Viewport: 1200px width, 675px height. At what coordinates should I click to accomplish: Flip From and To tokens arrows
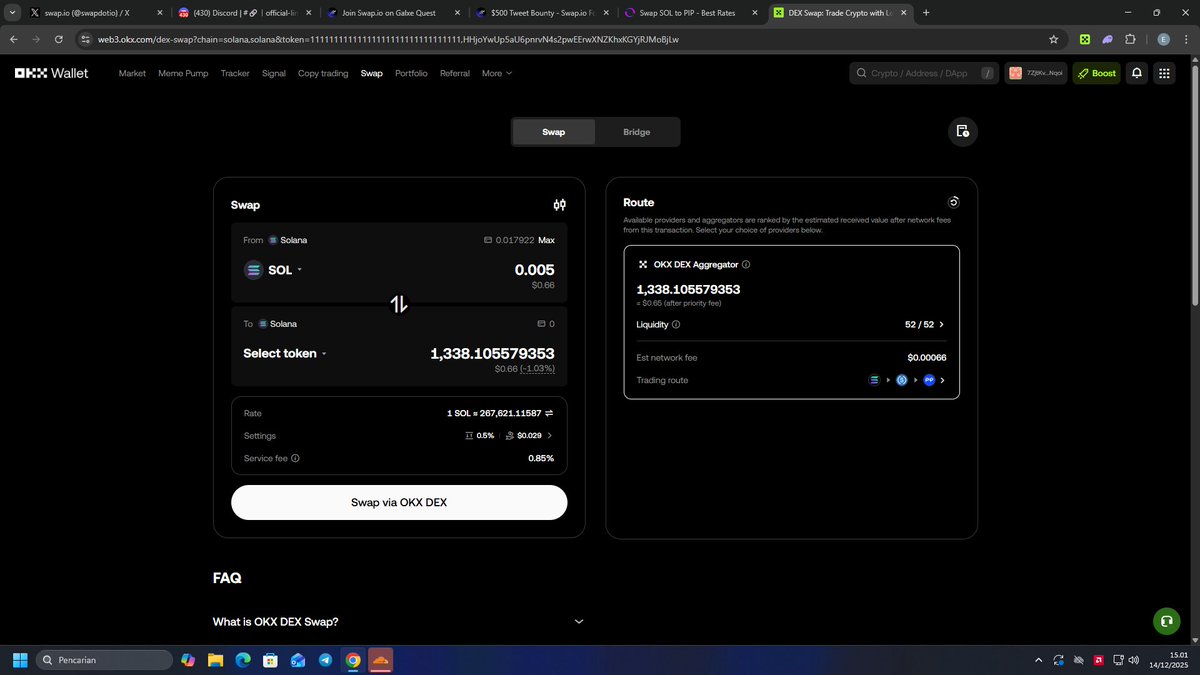(399, 304)
